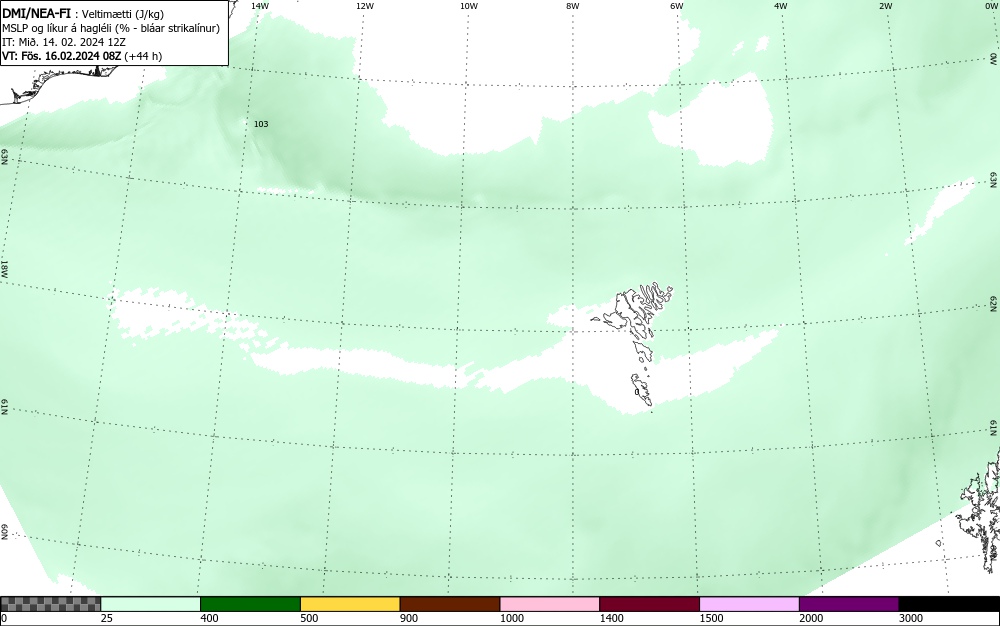Click the 3000 legend value label
Screen dimensions: 1000x626
(x=911, y=618)
